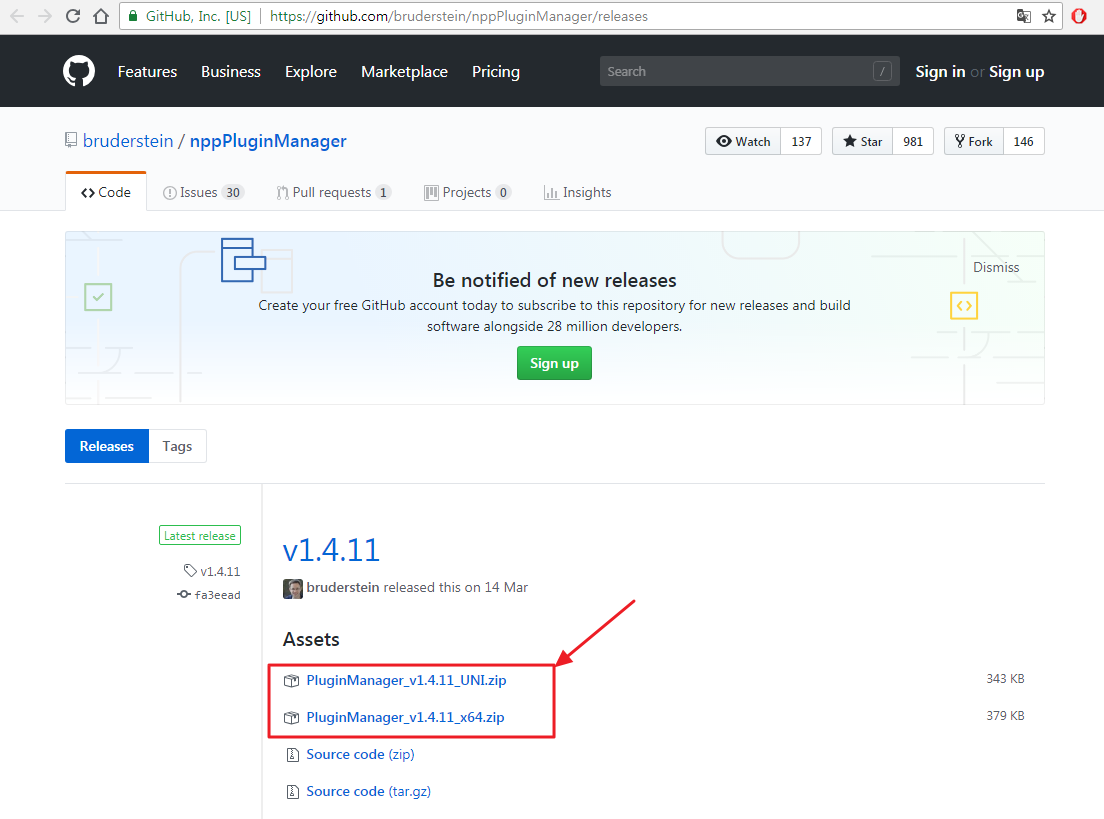This screenshot has width=1104, height=819.
Task: Open bruderstein user profile link
Action: tap(128, 141)
